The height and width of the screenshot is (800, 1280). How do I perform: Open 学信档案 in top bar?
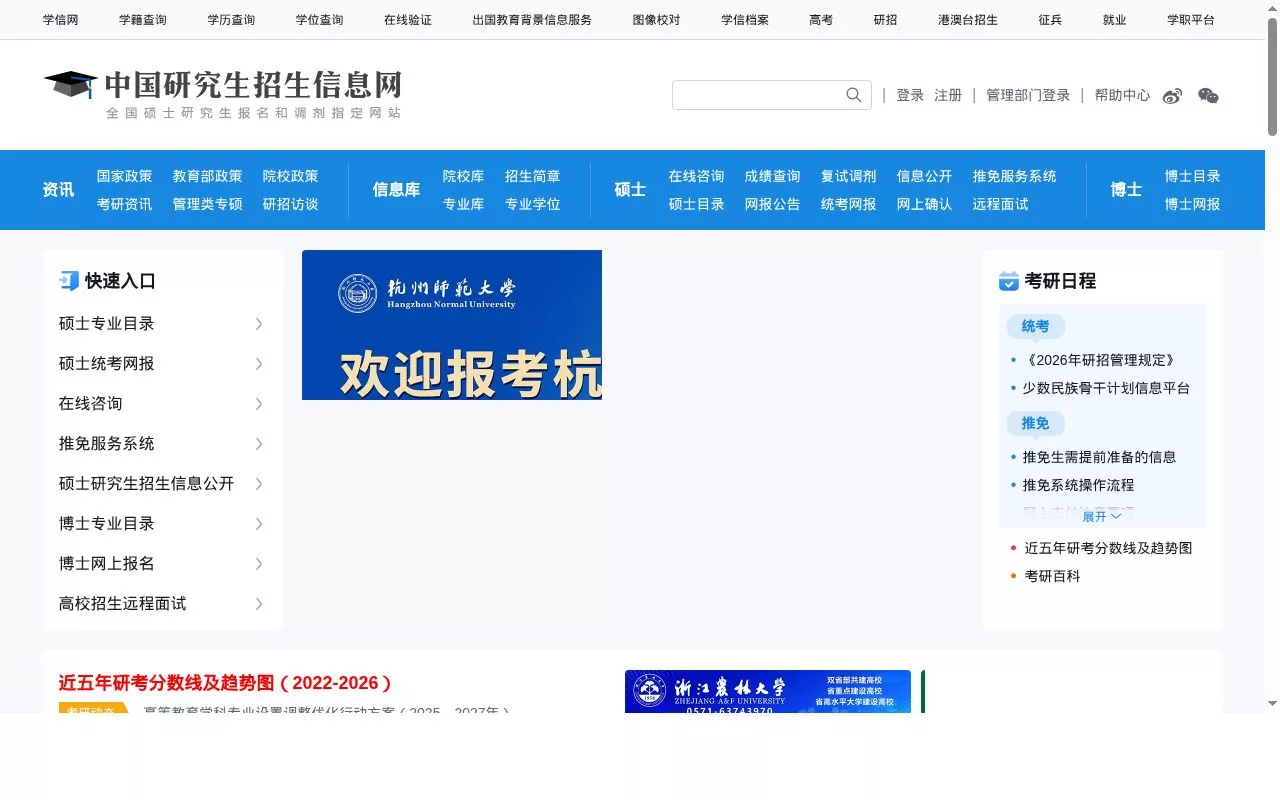click(745, 20)
